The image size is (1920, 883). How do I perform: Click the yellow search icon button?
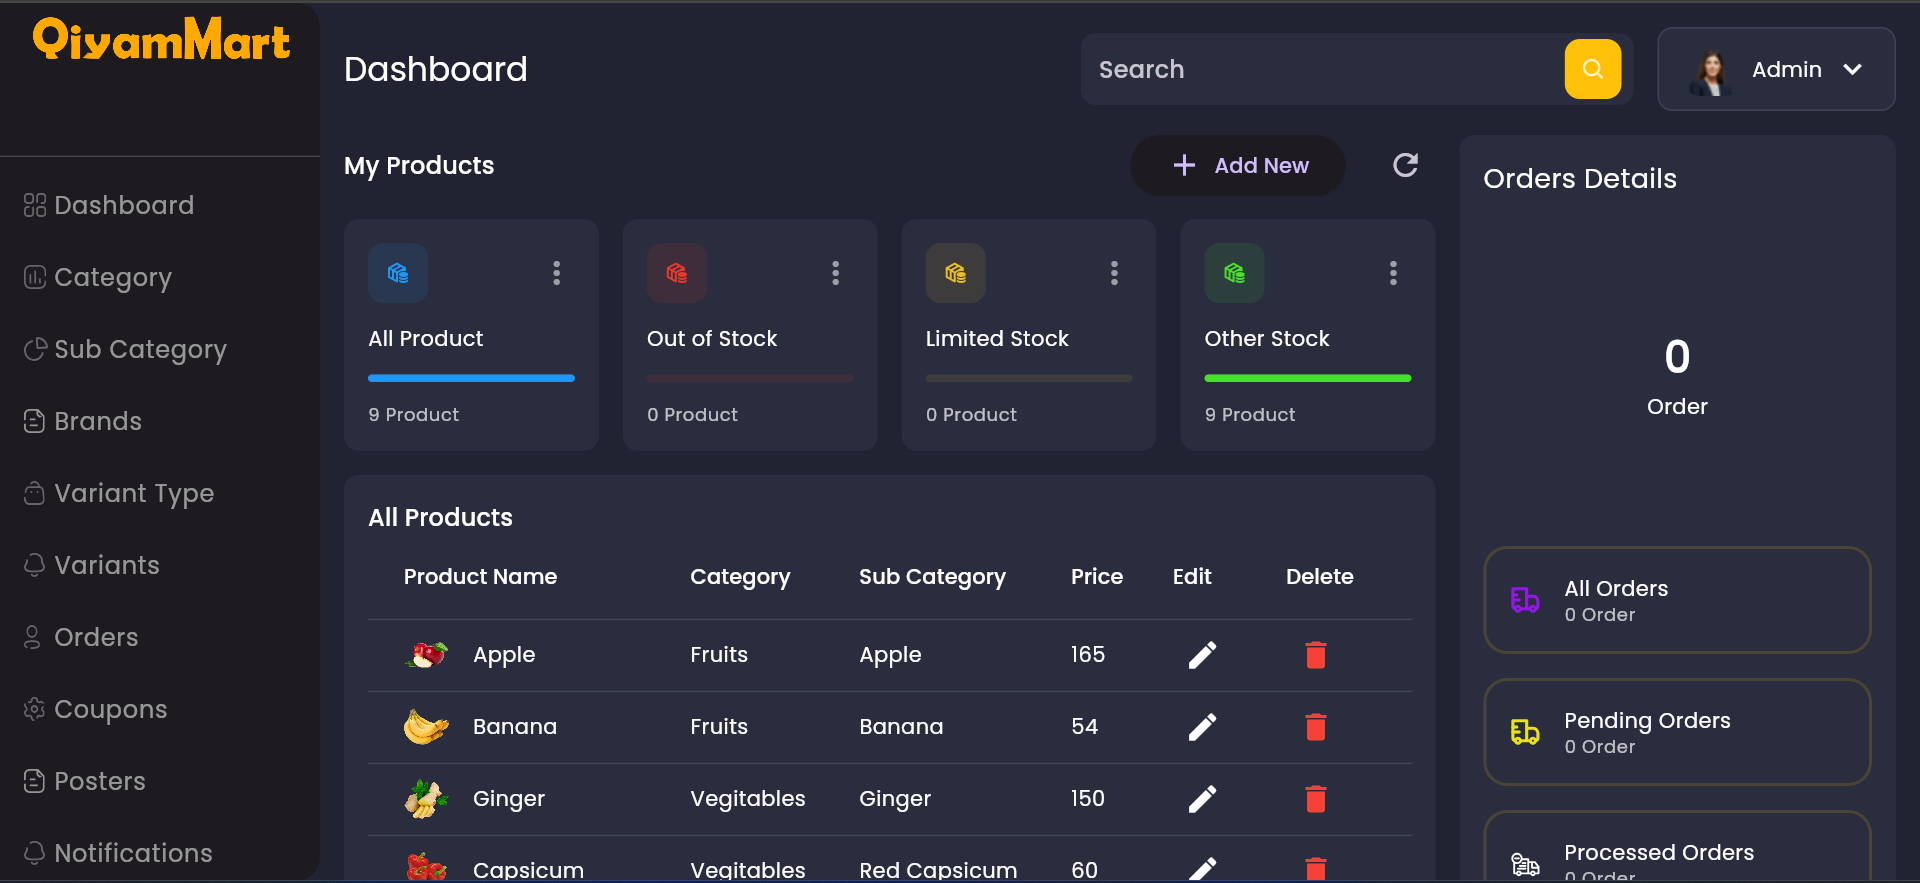[1592, 69]
